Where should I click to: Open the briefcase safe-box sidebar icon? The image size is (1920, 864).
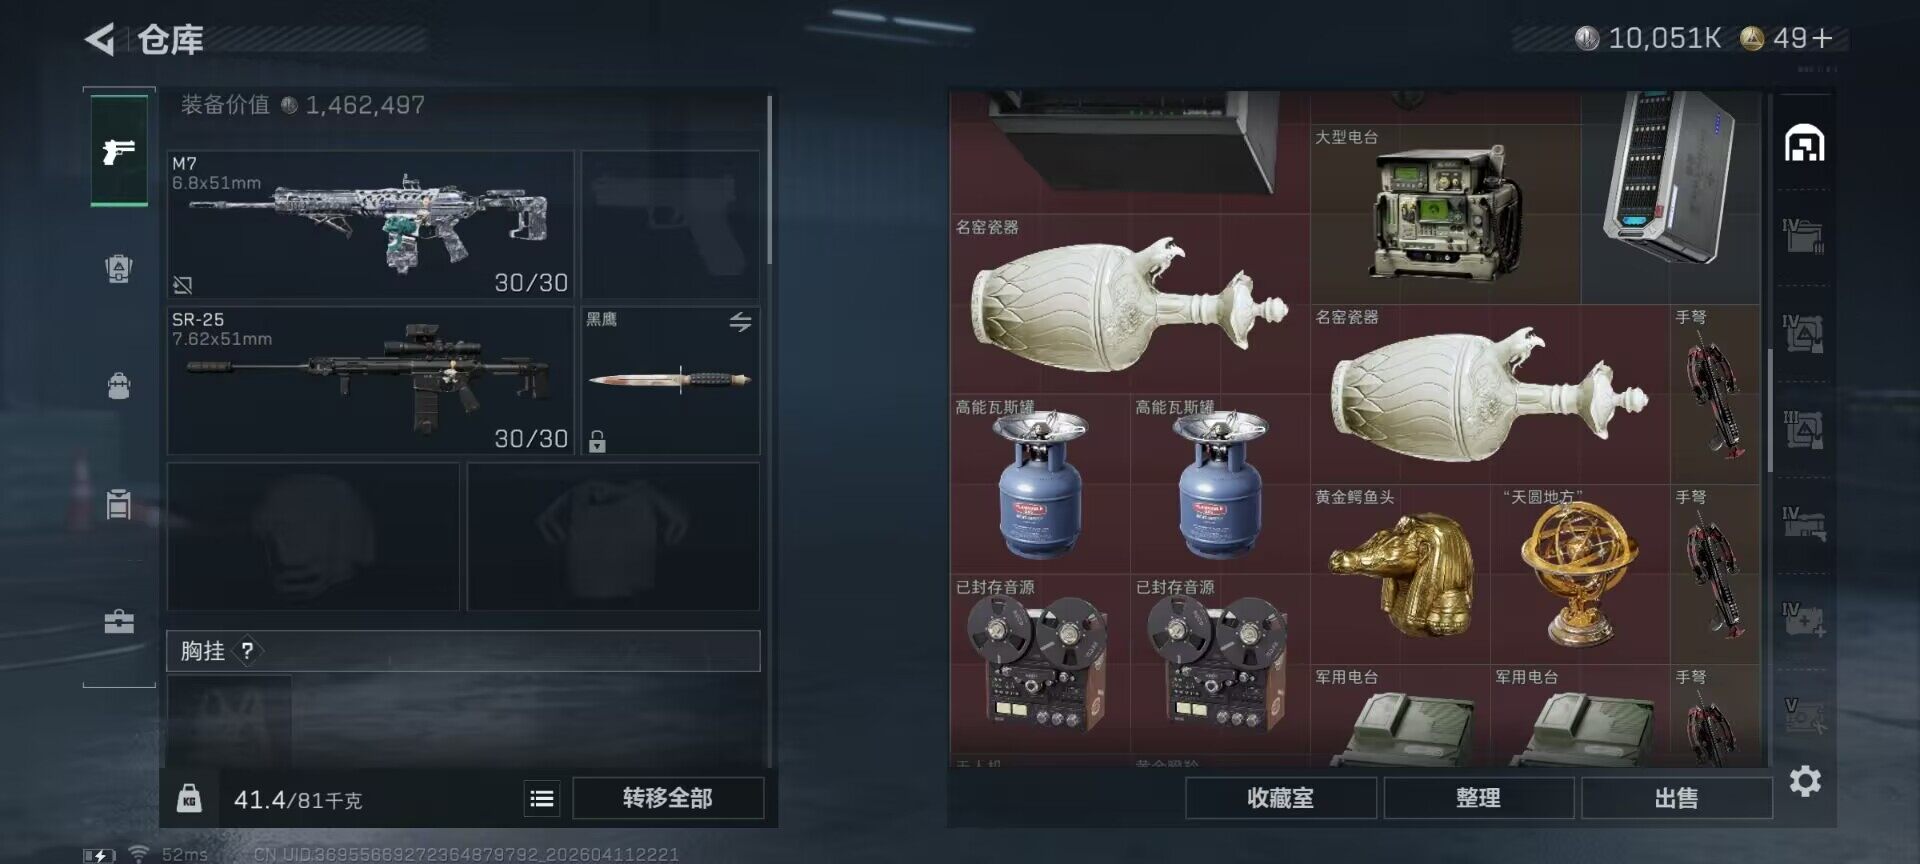click(119, 622)
